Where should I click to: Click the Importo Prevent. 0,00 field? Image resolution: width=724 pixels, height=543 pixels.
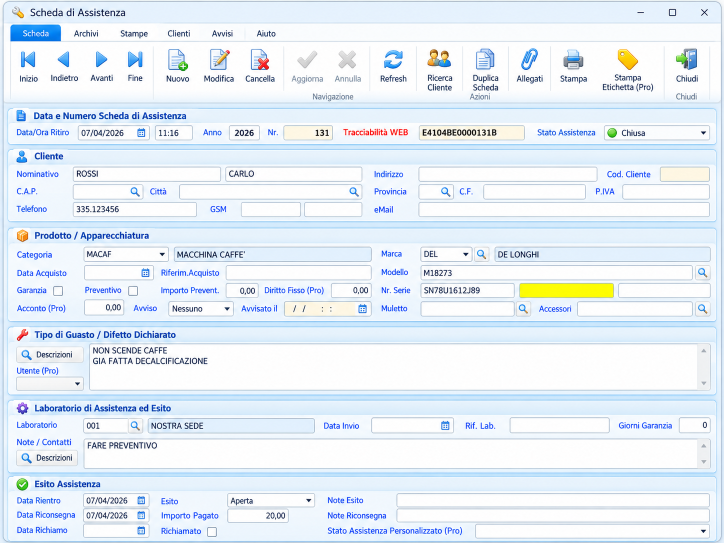(x=242, y=291)
